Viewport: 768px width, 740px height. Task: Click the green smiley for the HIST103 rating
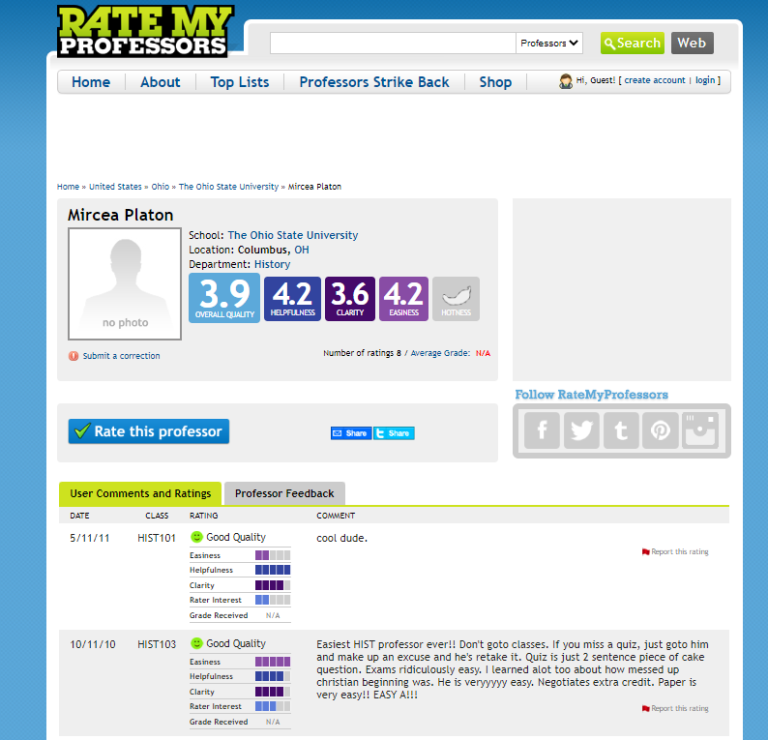pyautogui.click(x=196, y=644)
